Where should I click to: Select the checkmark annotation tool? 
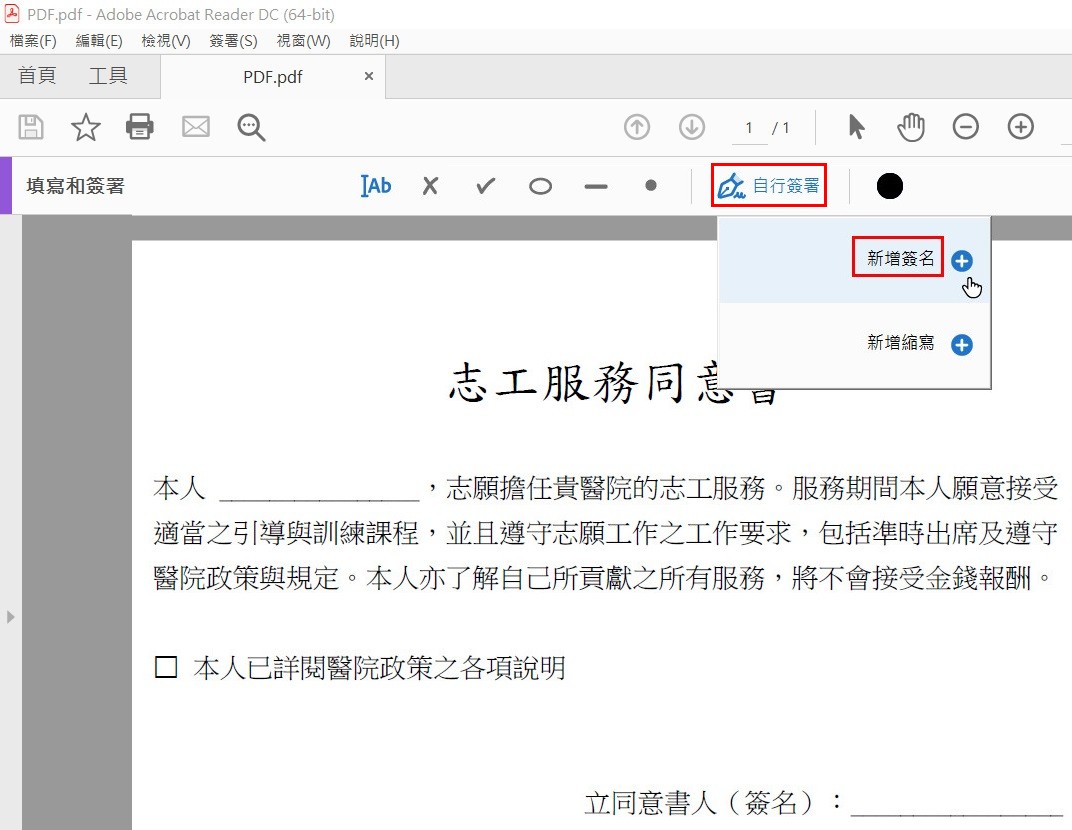(486, 186)
